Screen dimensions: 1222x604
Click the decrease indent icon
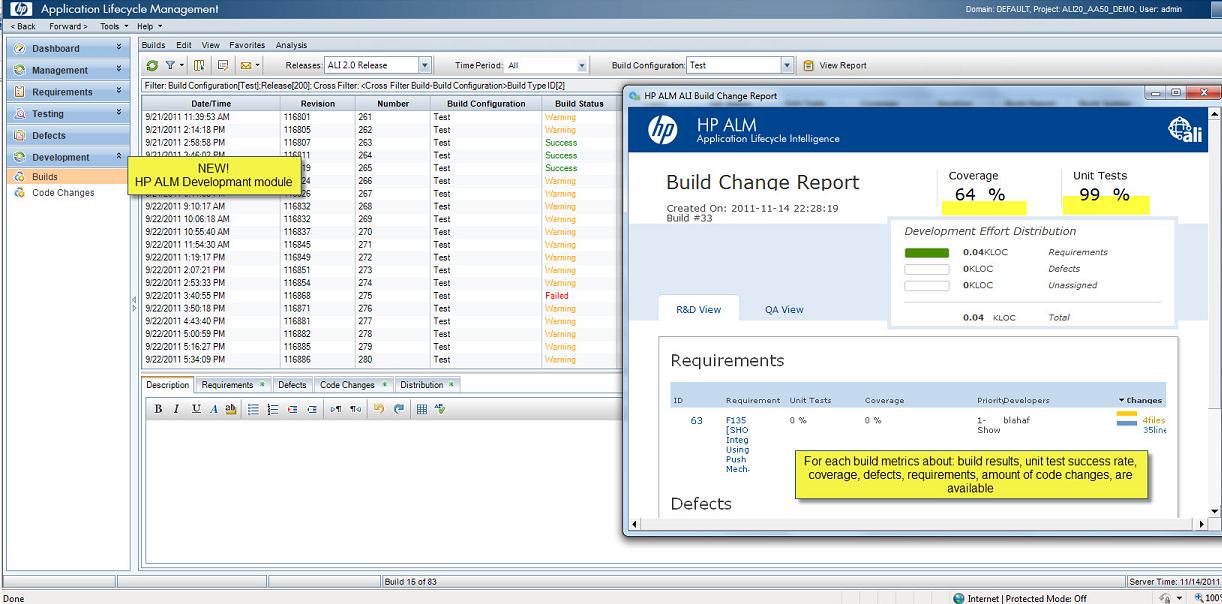click(292, 409)
